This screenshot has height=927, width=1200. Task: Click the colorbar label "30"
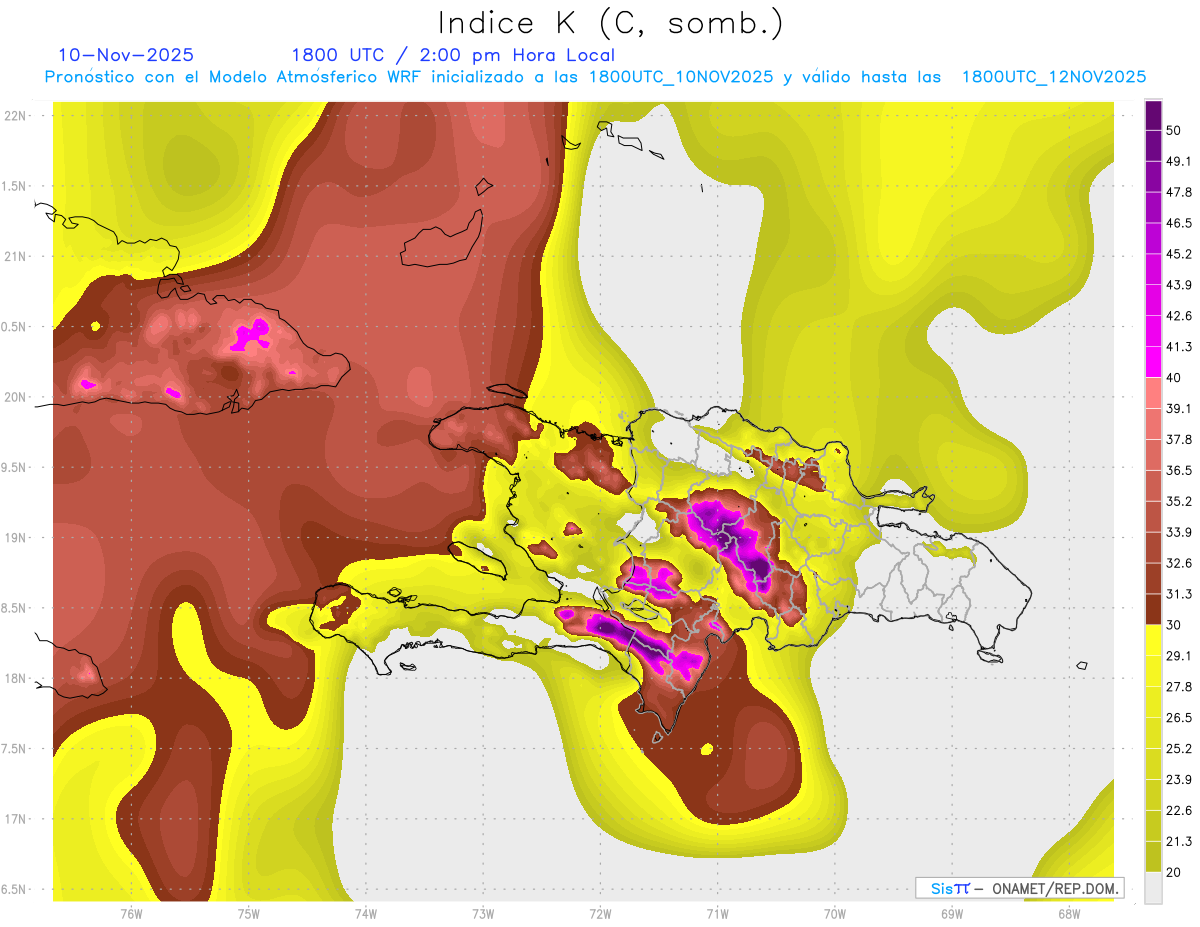[x=1175, y=625]
